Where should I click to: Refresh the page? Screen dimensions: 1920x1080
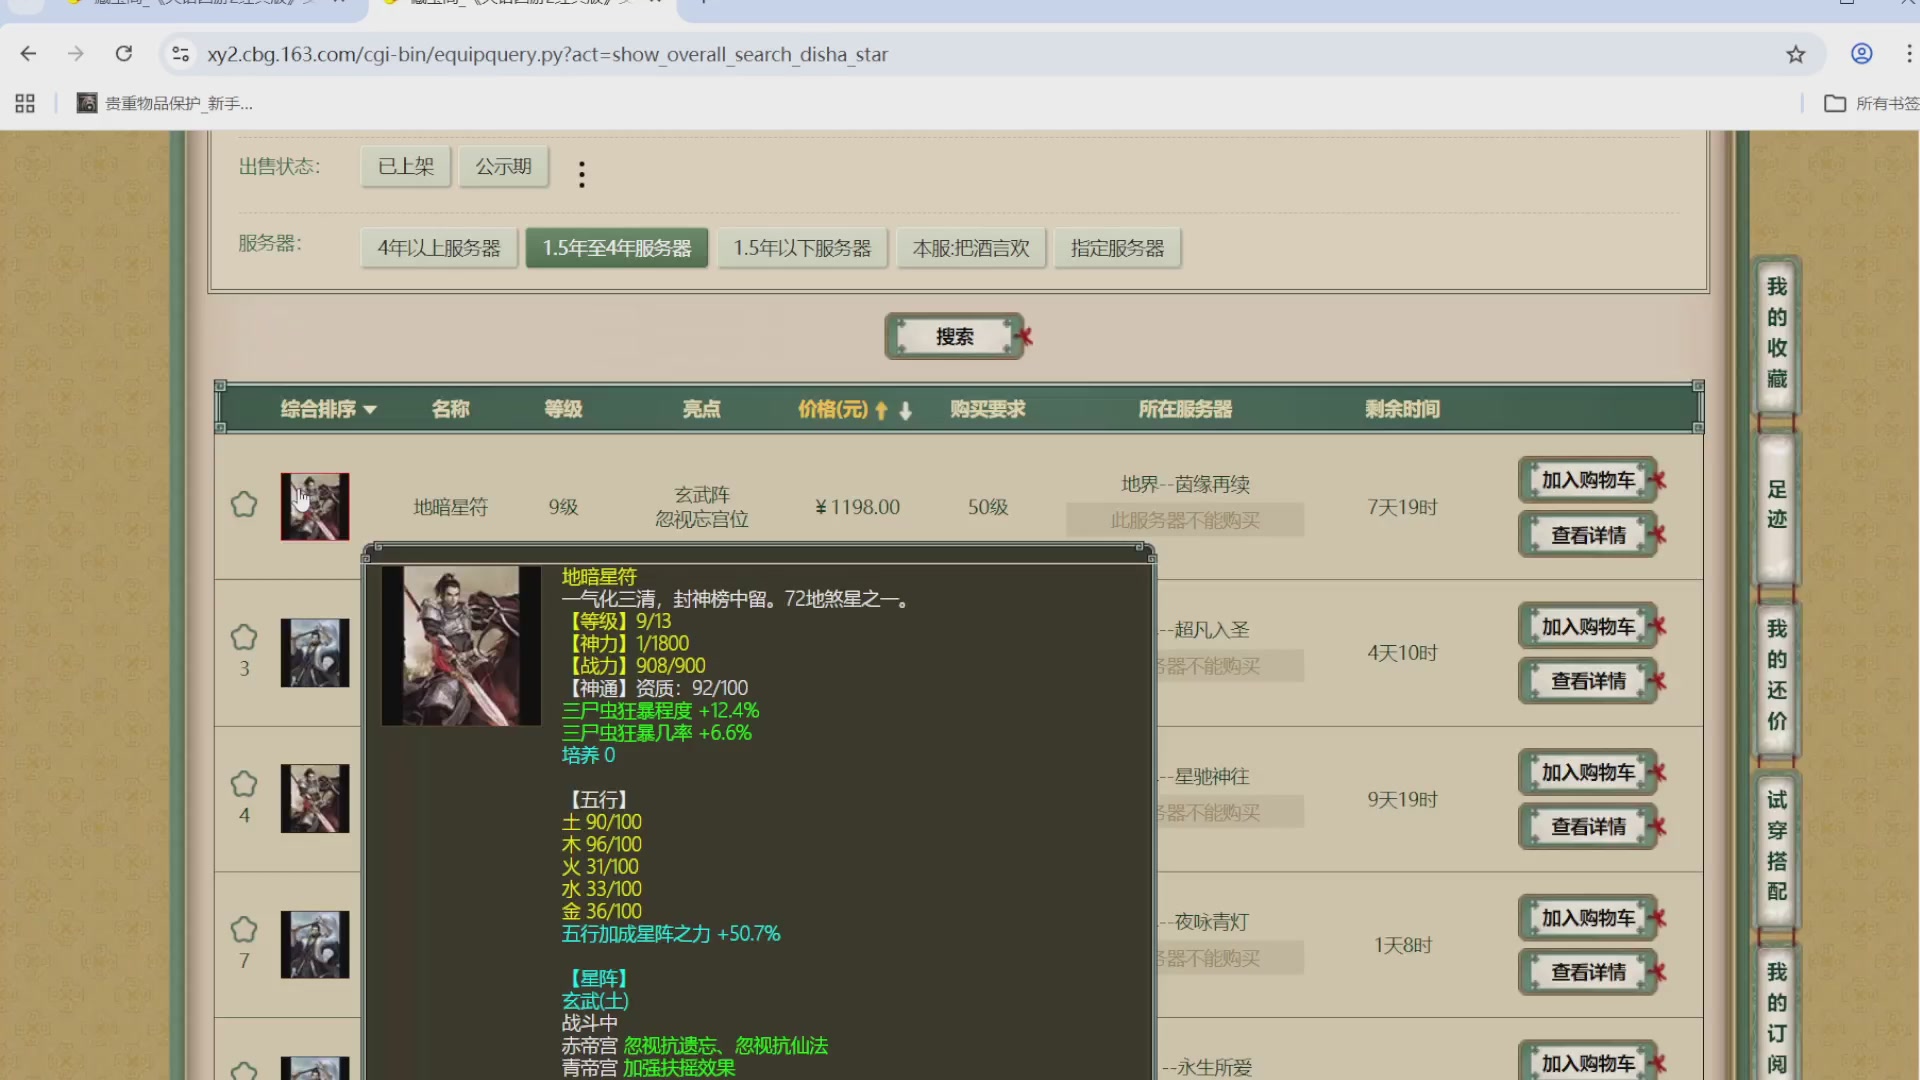click(124, 54)
